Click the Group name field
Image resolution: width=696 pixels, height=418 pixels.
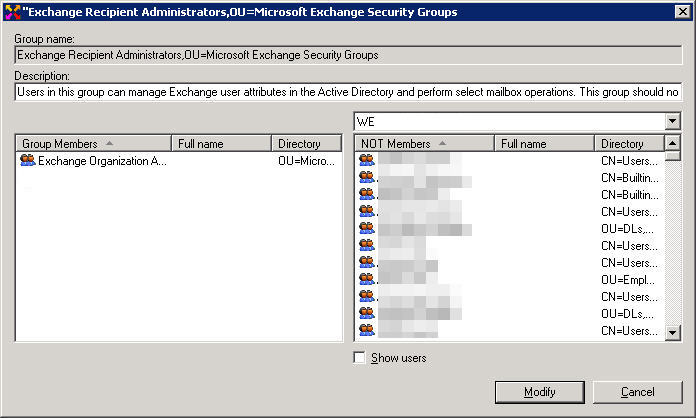coord(348,55)
